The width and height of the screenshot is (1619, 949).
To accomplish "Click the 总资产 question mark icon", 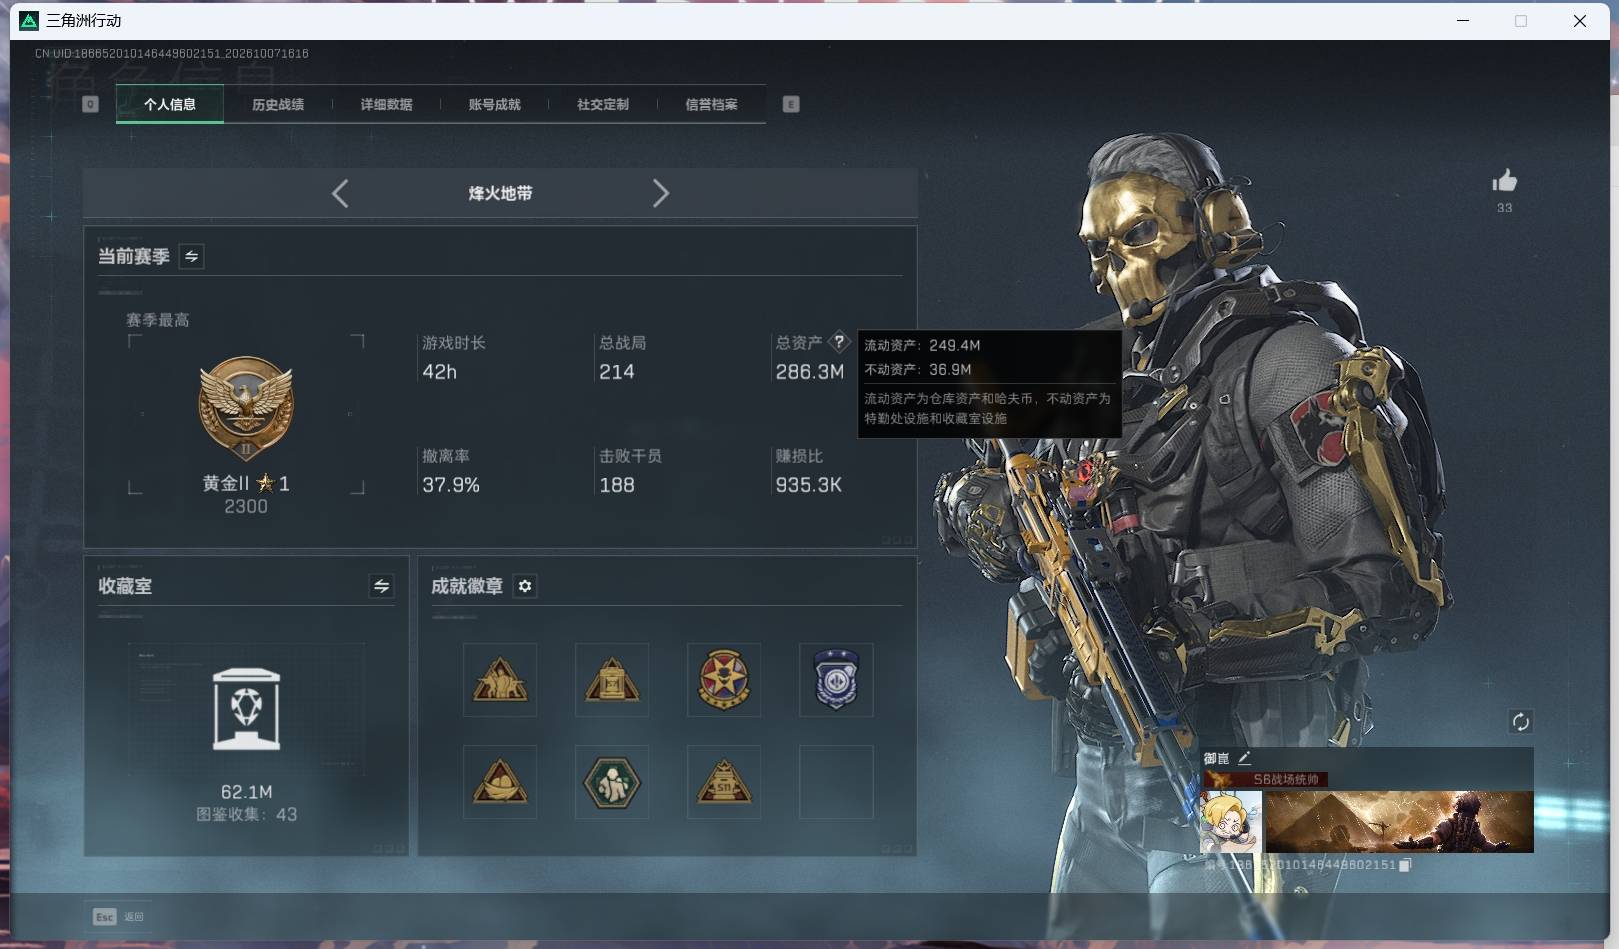I will coord(839,342).
